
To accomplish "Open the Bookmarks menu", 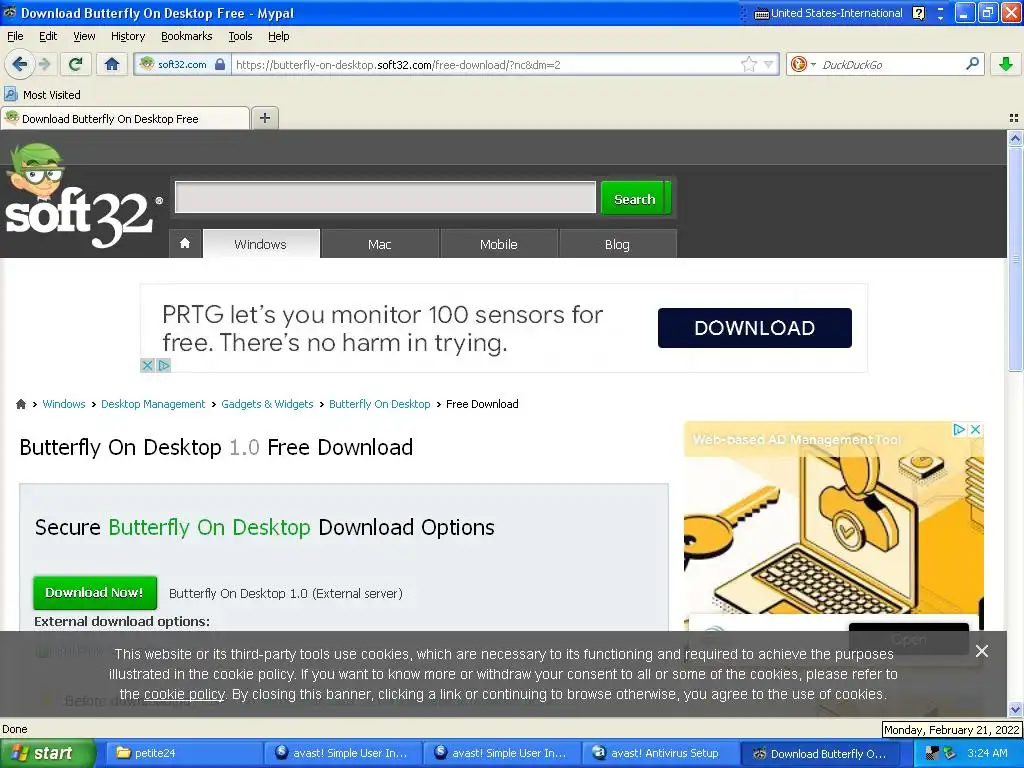I will pyautogui.click(x=187, y=36).
